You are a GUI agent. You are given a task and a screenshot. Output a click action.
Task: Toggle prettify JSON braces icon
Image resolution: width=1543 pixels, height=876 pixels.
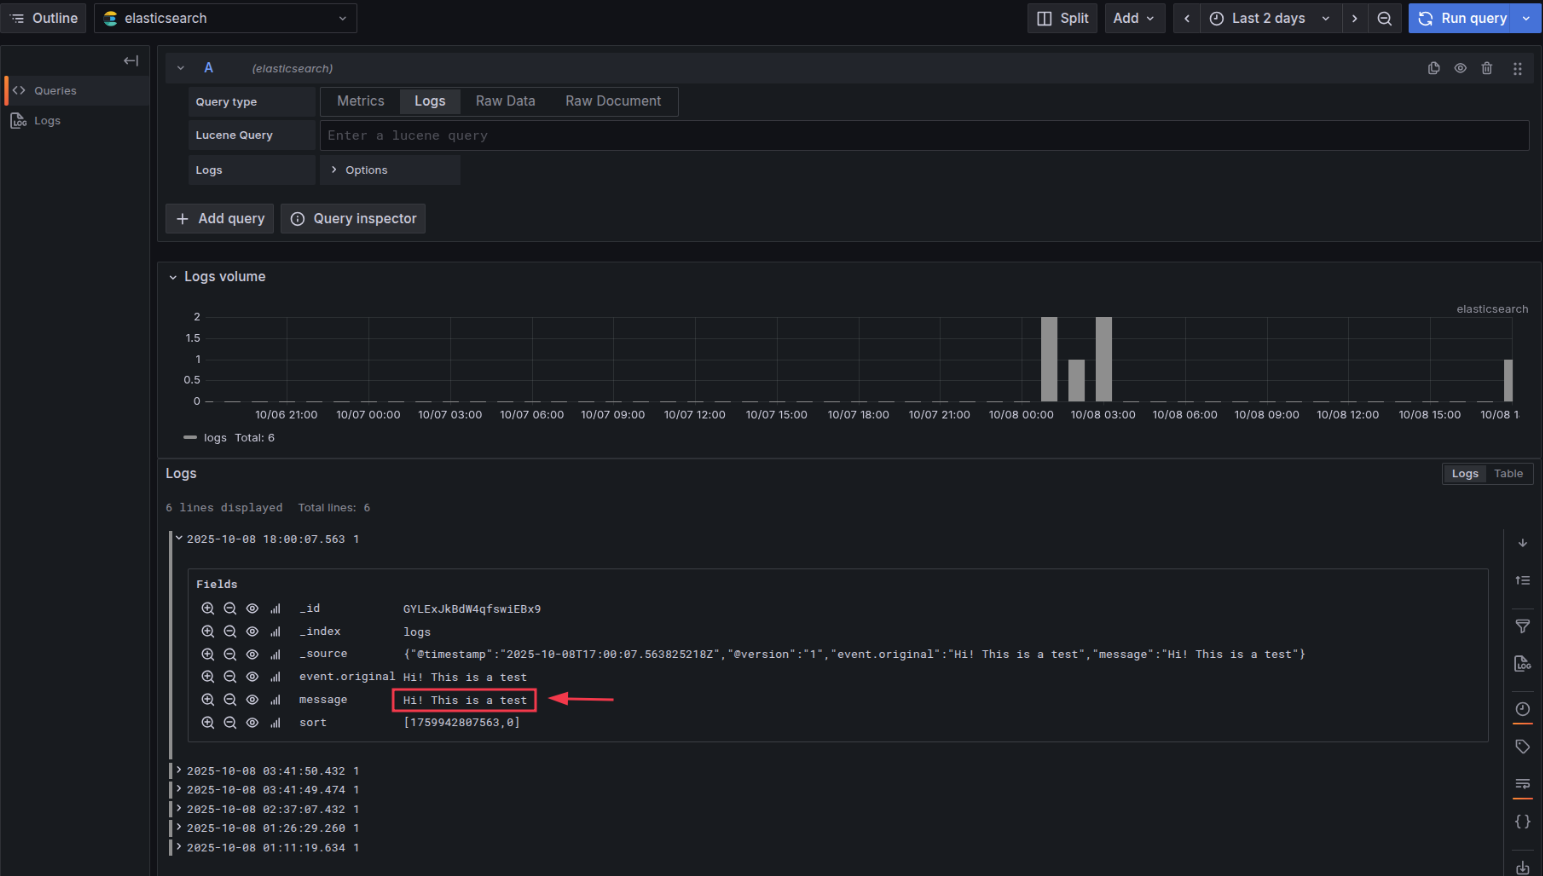coord(1522,821)
